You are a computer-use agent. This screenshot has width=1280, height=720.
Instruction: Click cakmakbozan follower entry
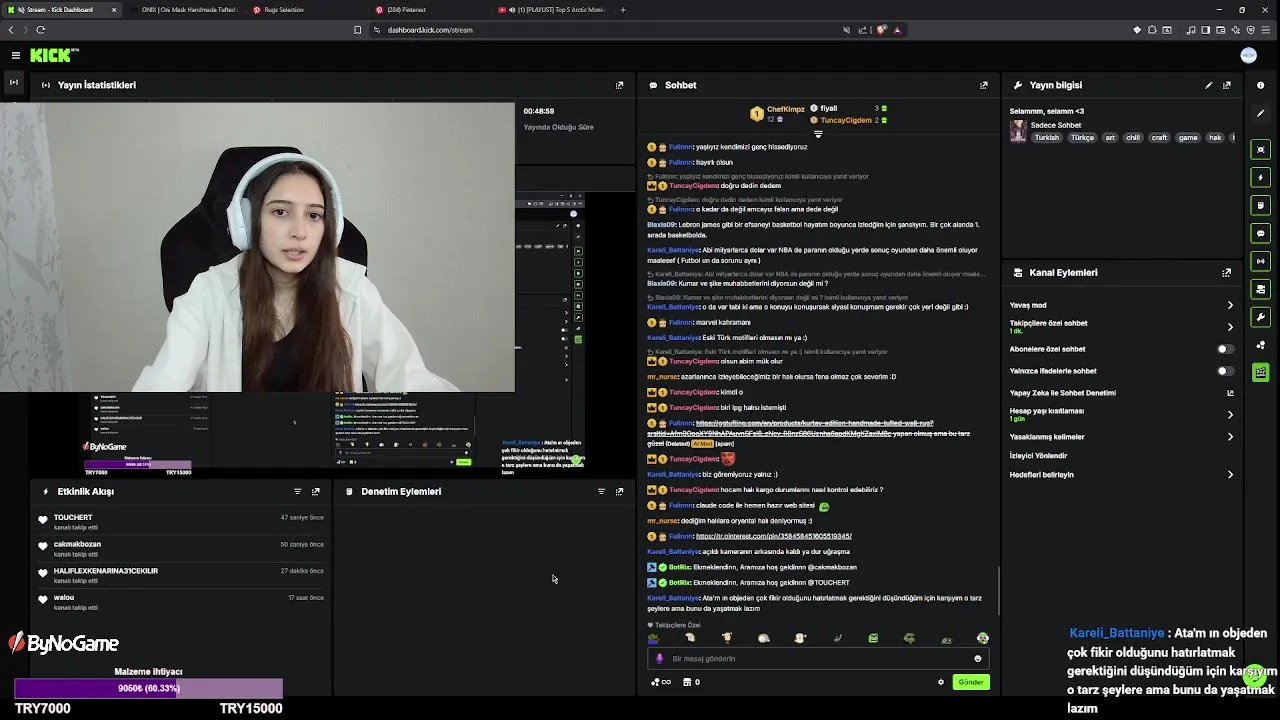183,548
